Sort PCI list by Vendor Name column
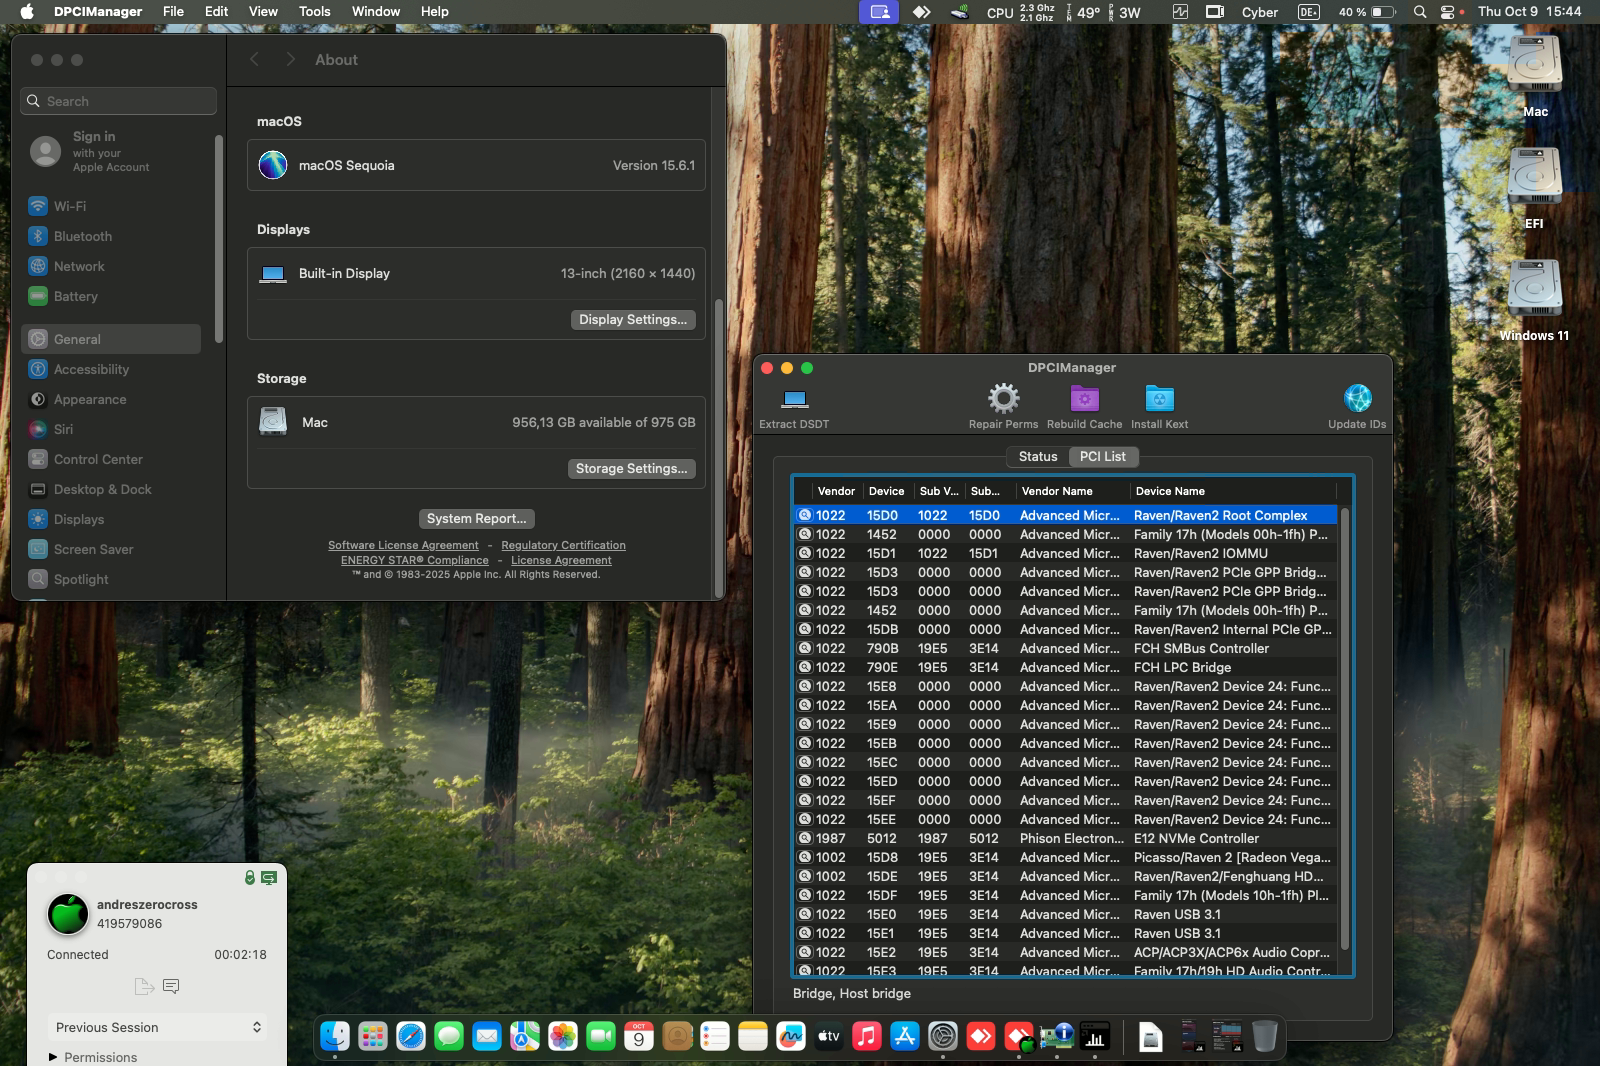 pyautogui.click(x=1071, y=491)
